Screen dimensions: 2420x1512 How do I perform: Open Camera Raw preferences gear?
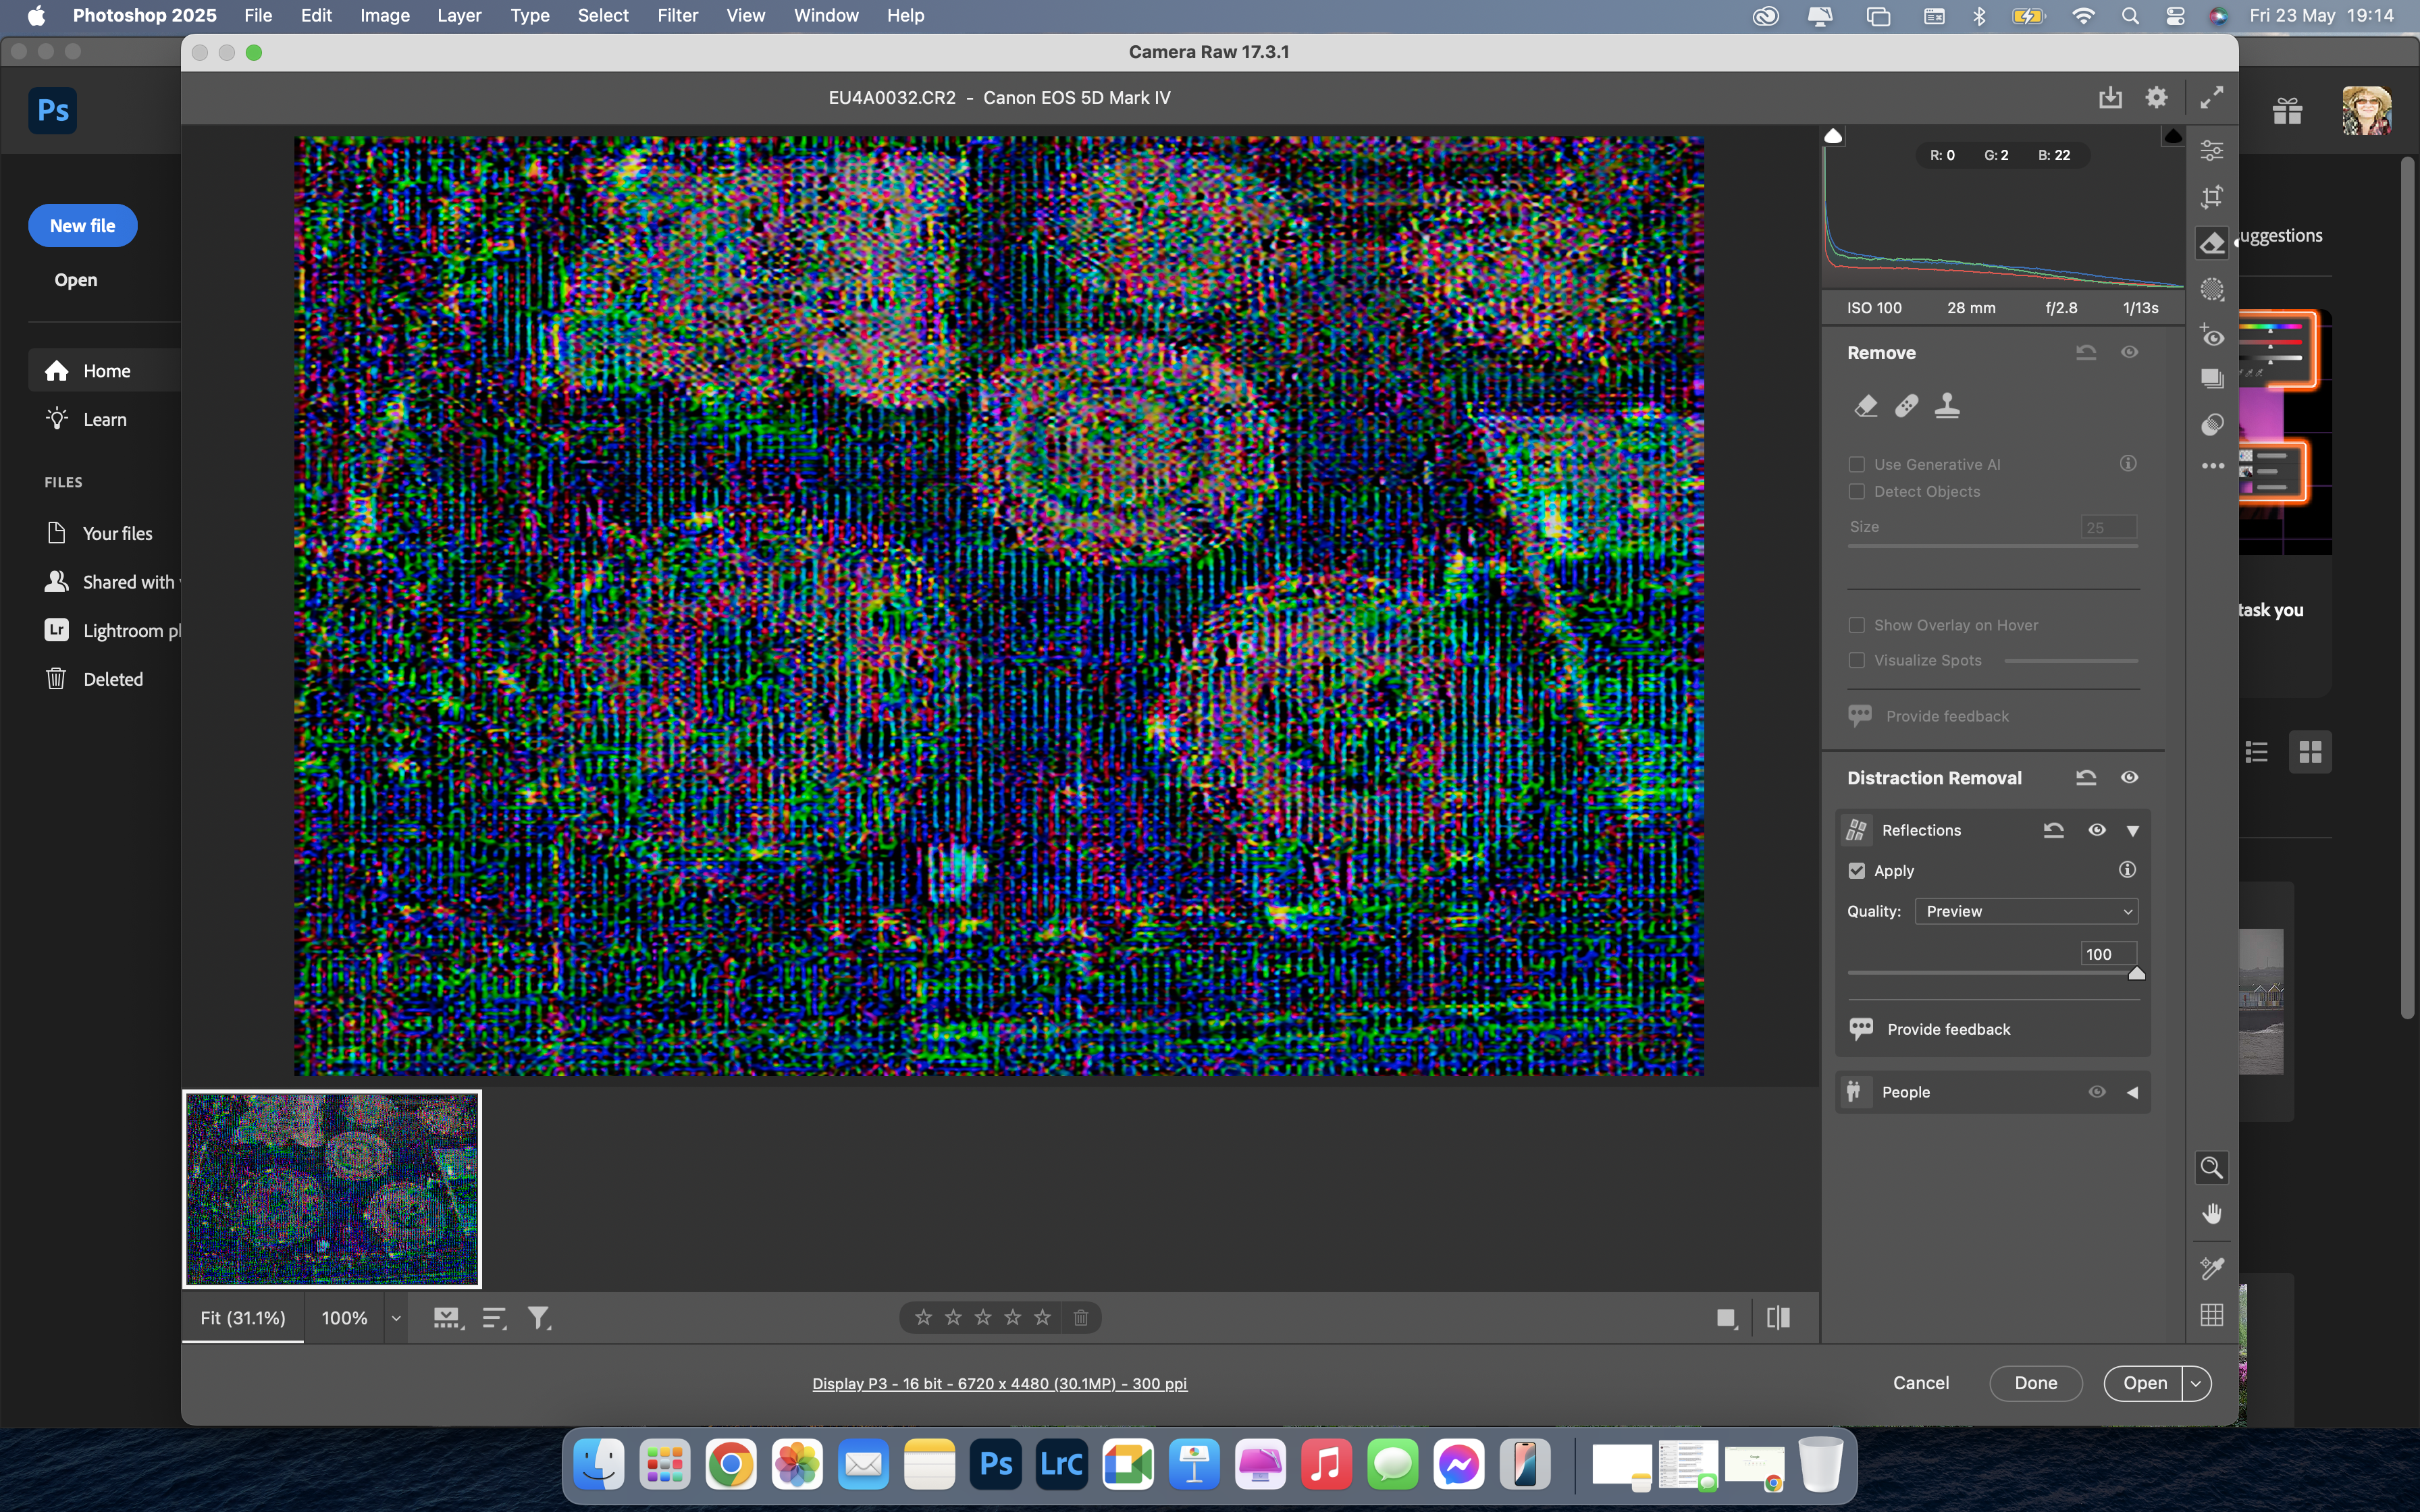pos(2157,97)
